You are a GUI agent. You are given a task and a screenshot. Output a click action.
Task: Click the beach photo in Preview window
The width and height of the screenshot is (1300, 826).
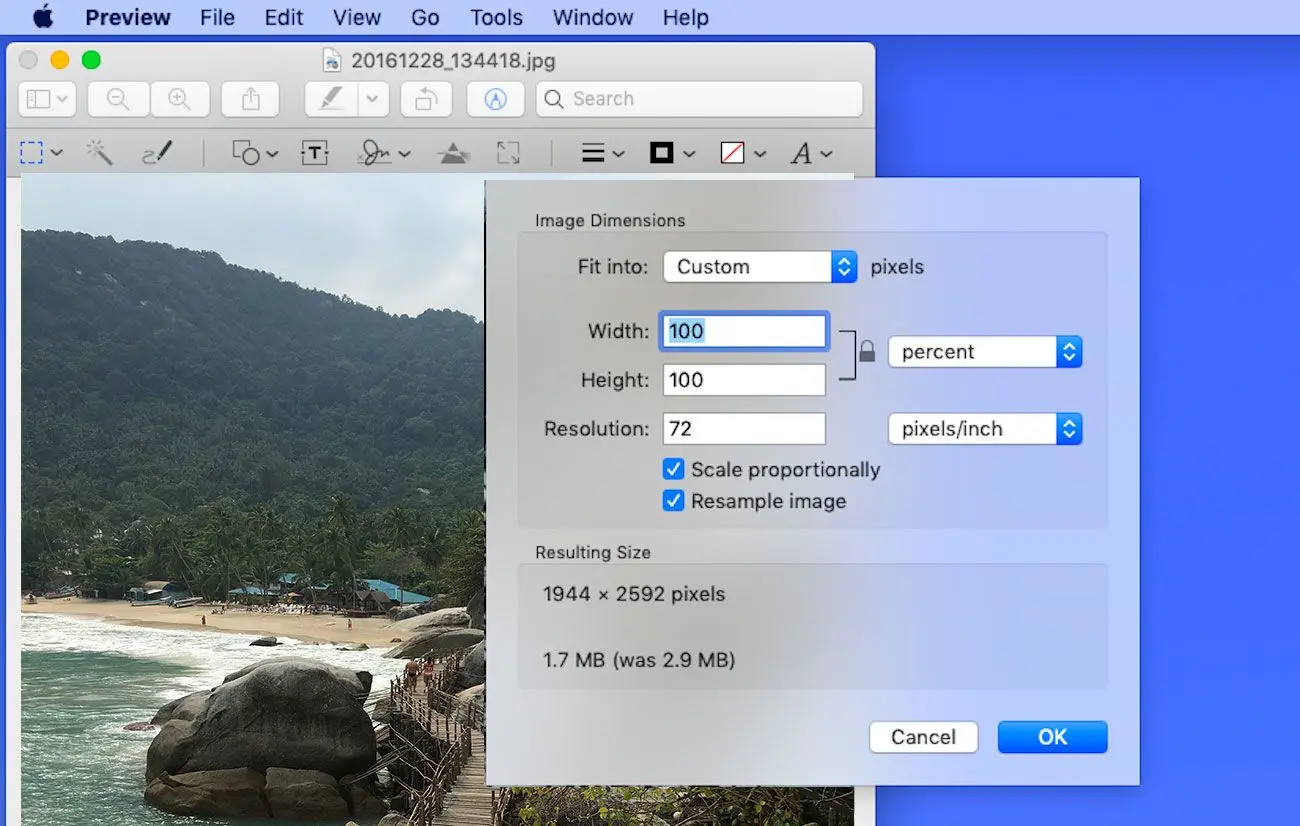click(x=252, y=500)
